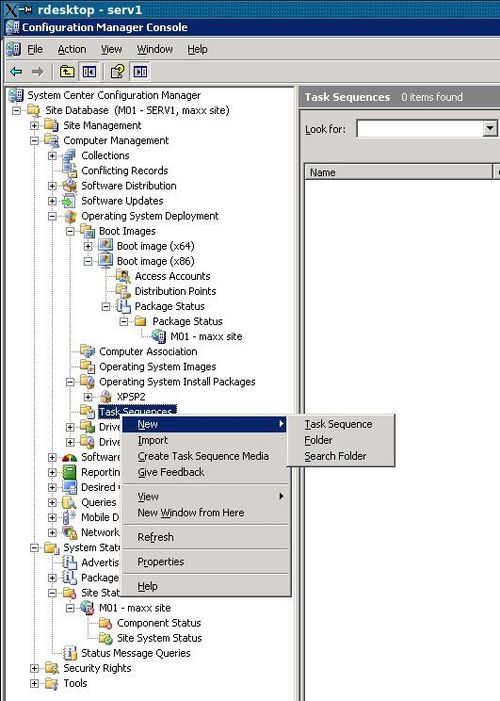The height and width of the screenshot is (701, 500).
Task: Select the Component Status folder icon
Action: tap(105, 623)
